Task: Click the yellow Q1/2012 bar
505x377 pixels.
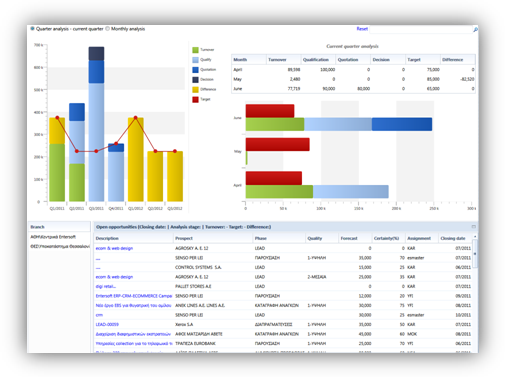Action: click(136, 159)
